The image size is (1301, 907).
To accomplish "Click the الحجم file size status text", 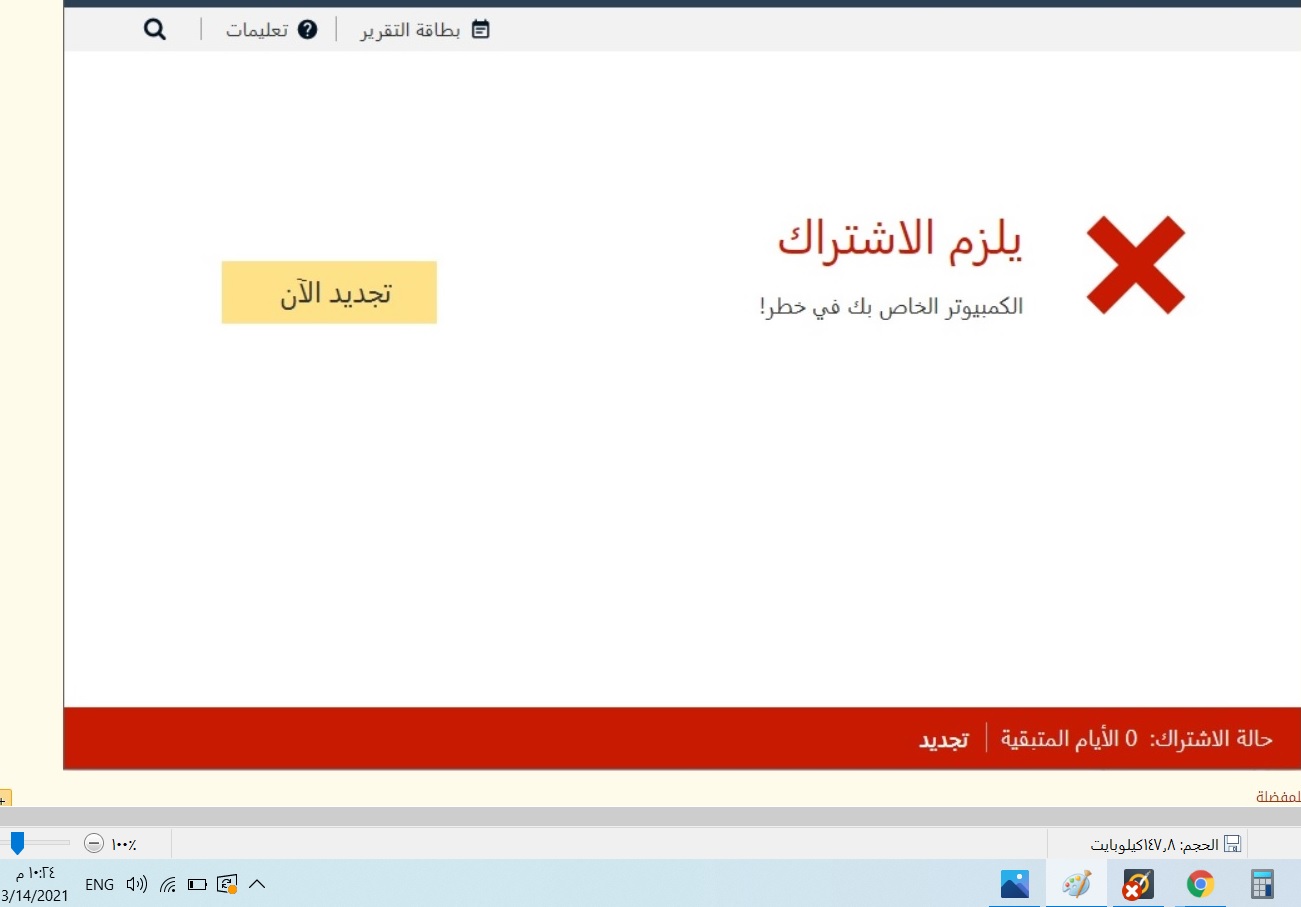I will pyautogui.click(x=1155, y=844).
